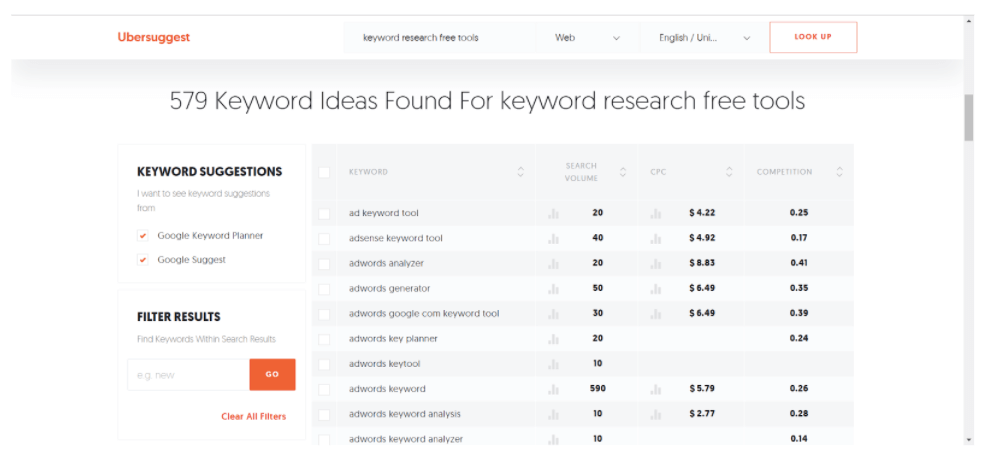The width and height of the screenshot is (984, 458).
Task: Select all keywords with header checkbox
Action: pyautogui.click(x=324, y=172)
